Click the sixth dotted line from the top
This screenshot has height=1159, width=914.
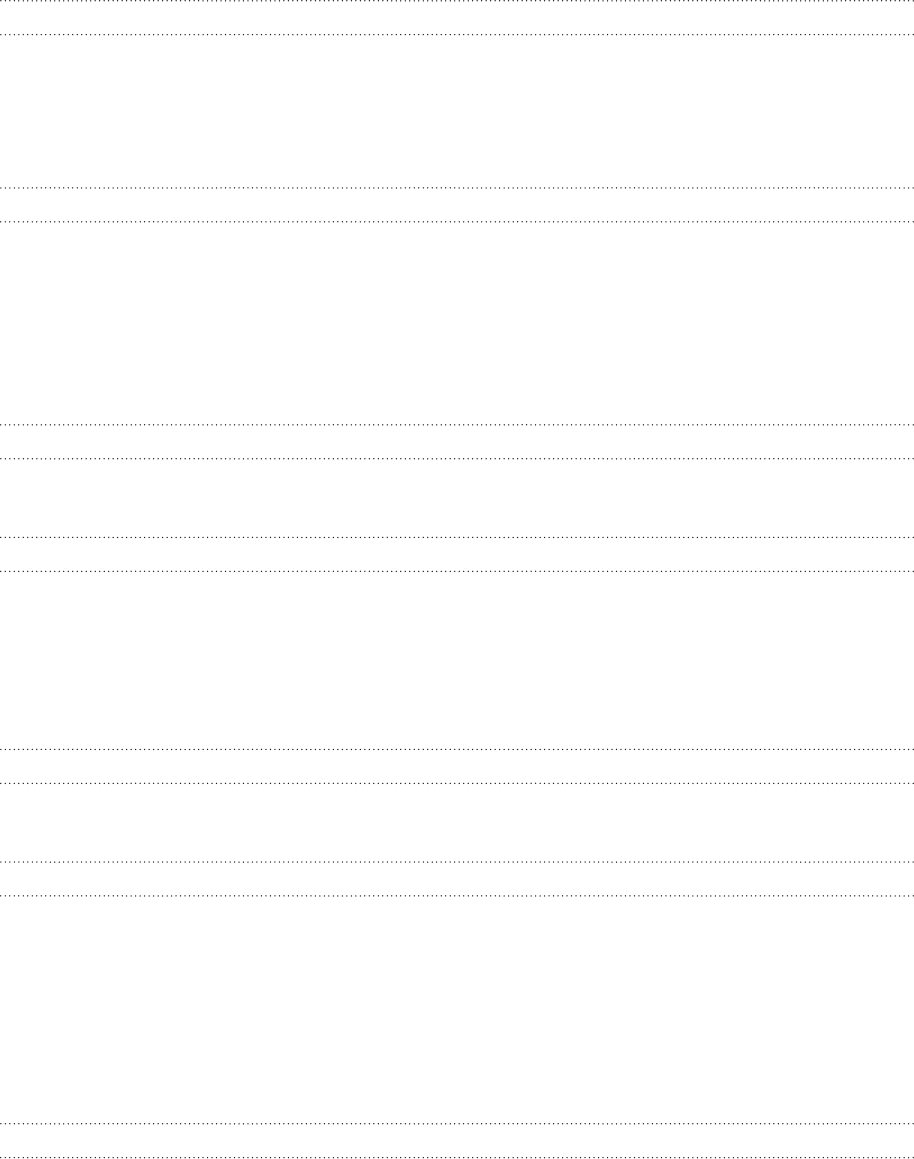457,458
